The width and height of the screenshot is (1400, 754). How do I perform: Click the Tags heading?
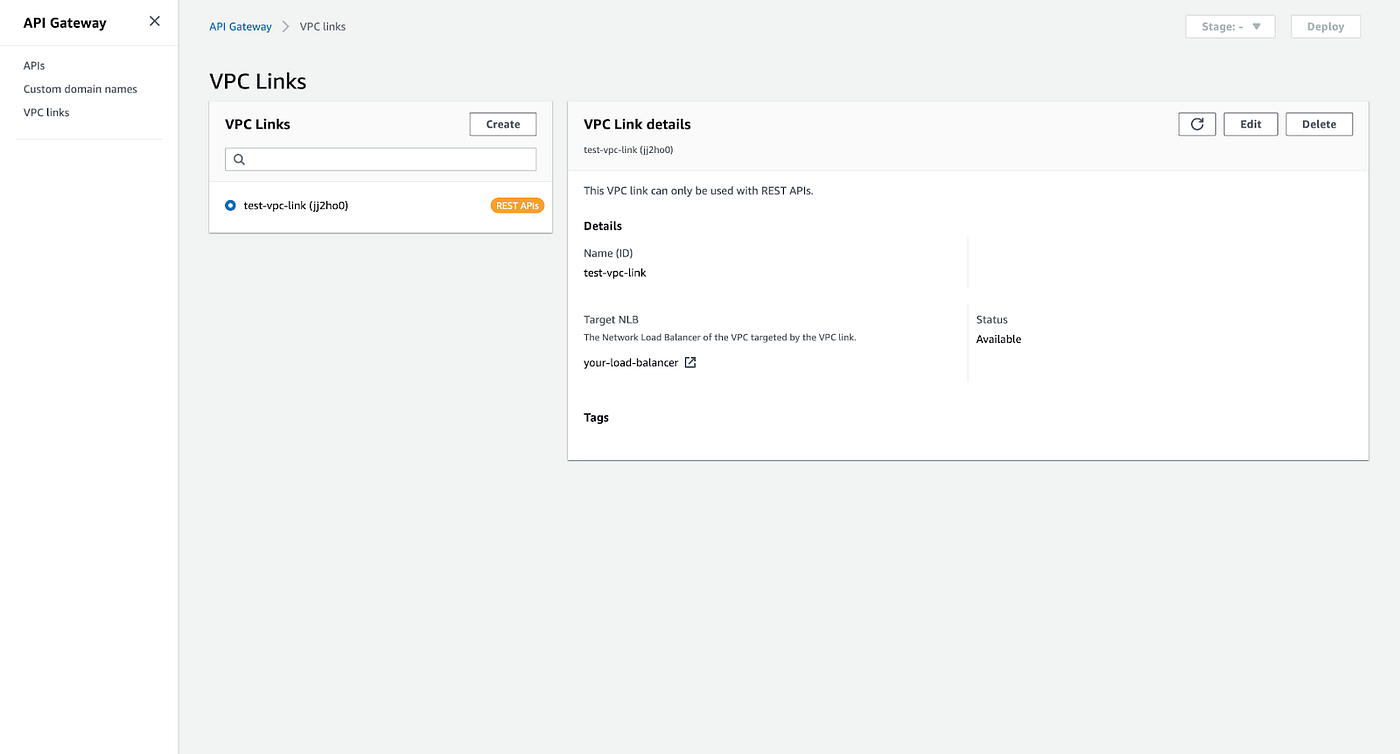(596, 417)
